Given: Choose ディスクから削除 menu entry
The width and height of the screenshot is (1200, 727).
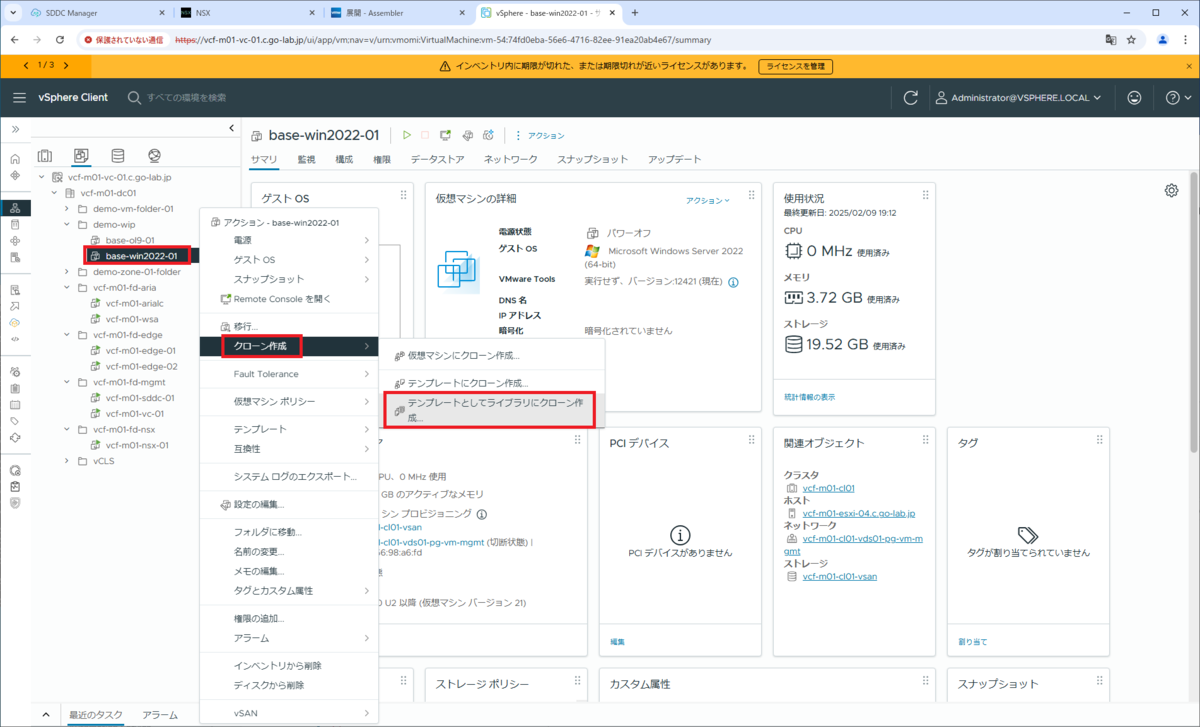Looking at the screenshot, I should tap(289, 685).
